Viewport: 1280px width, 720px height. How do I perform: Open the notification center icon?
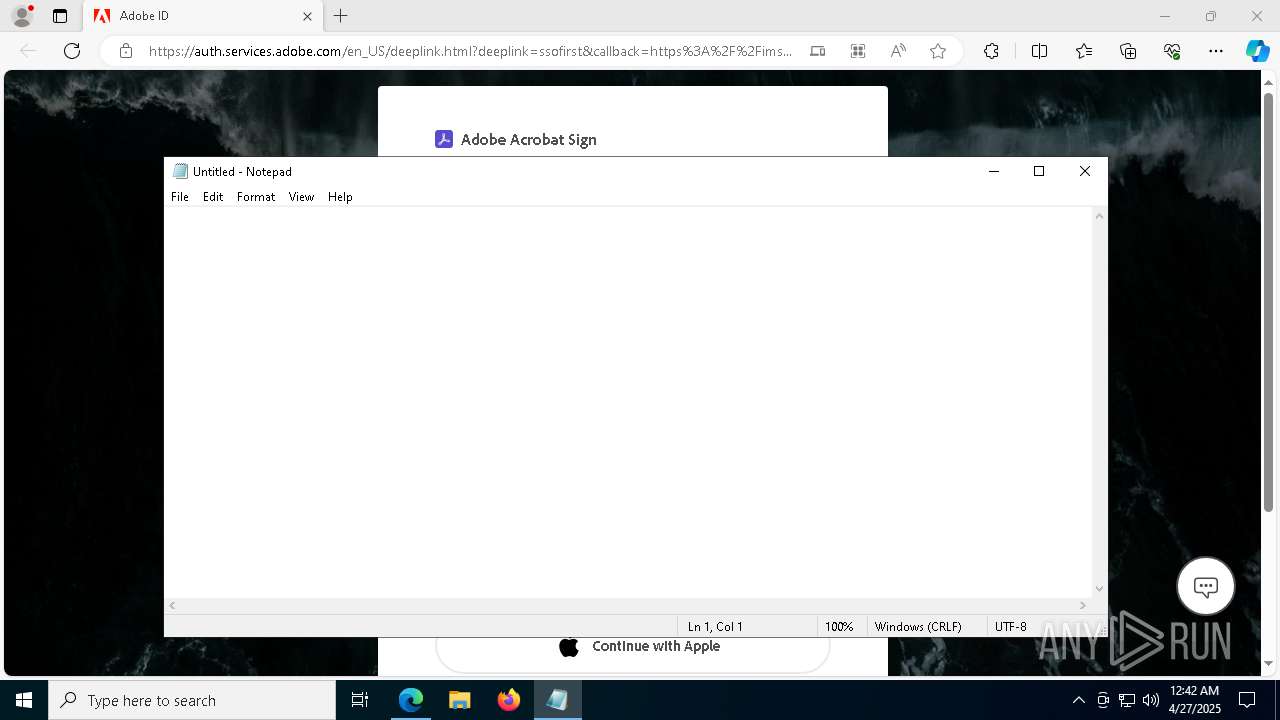coord(1247,700)
